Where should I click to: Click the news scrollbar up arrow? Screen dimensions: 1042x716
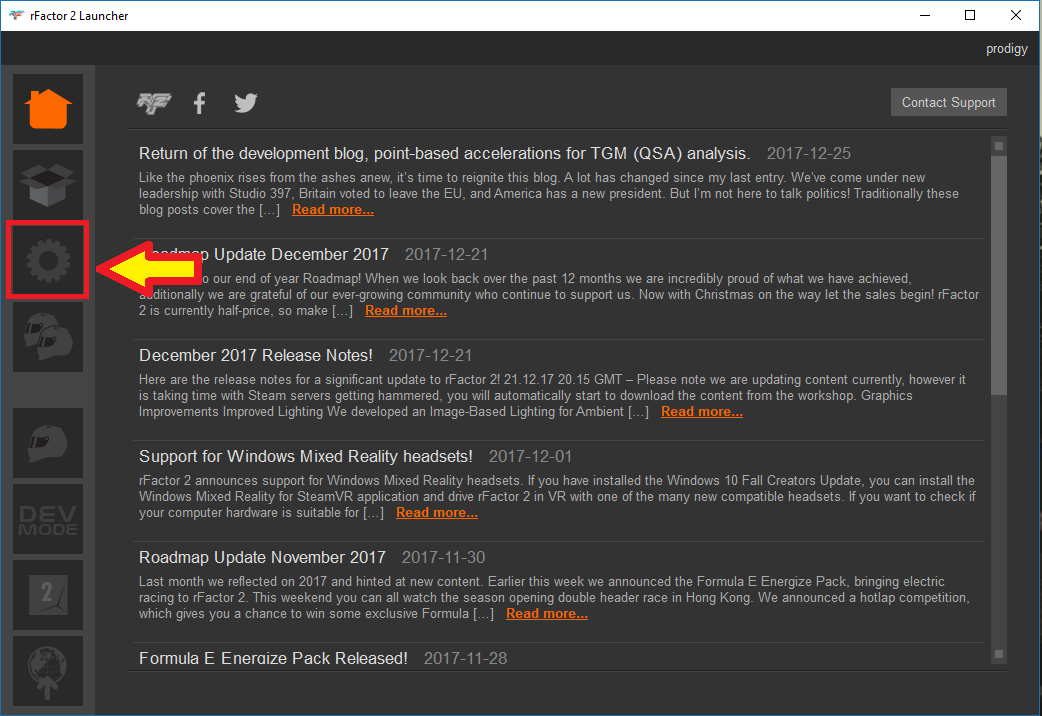(999, 146)
